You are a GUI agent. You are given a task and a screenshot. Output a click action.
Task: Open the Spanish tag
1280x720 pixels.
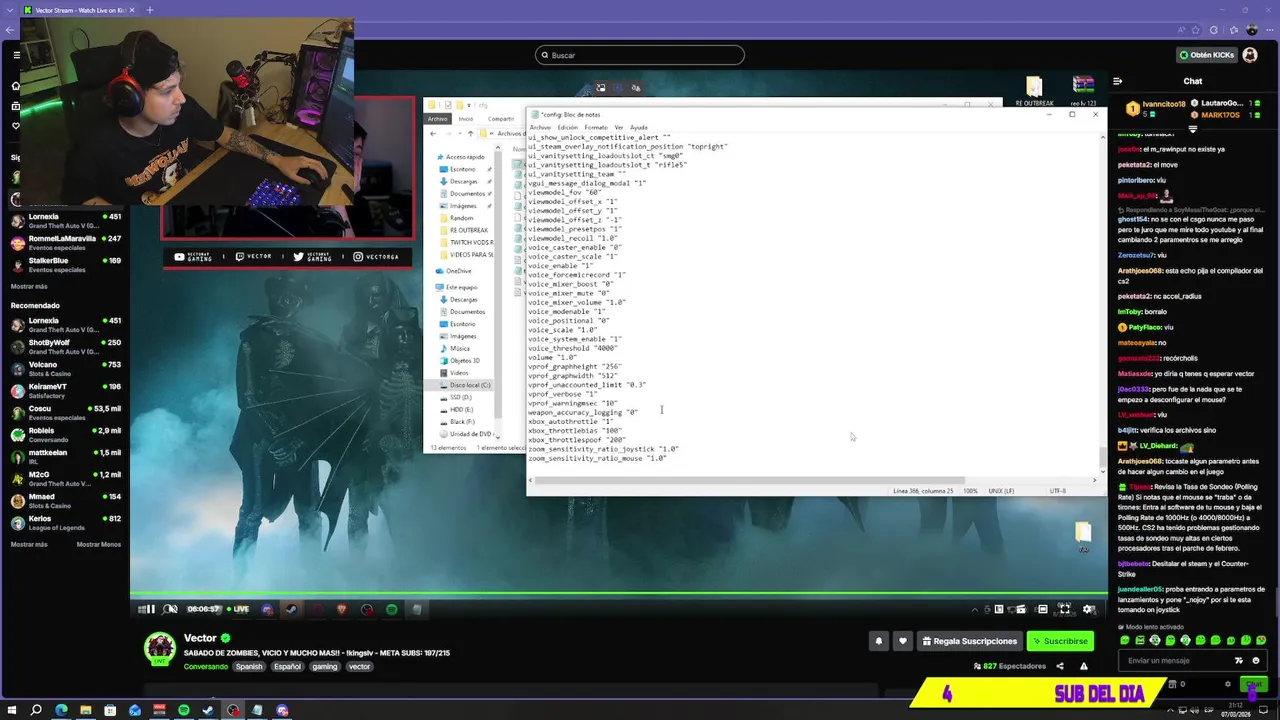click(x=249, y=666)
